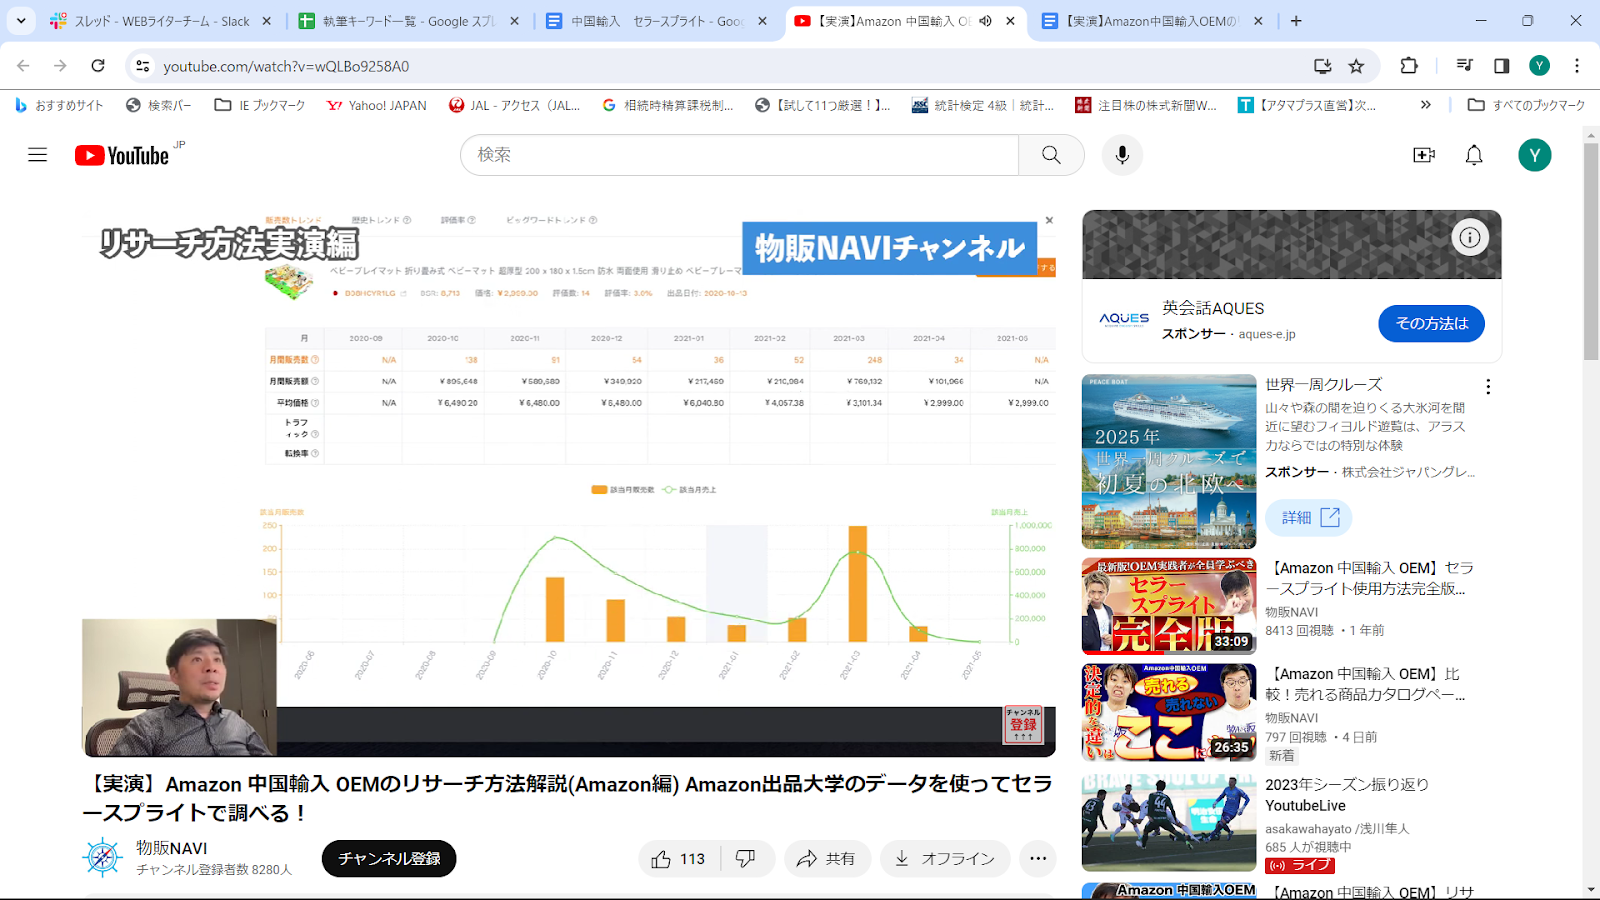Open the Yahoo! JAPAN bookmark

(377, 105)
